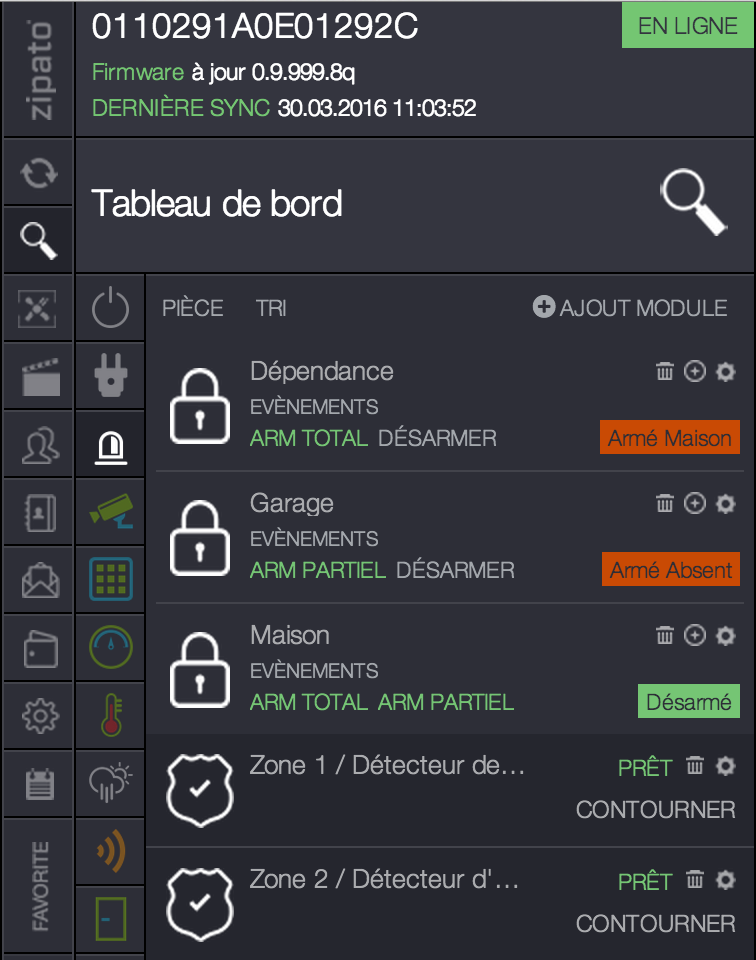756x960 pixels.
Task: Select the search magnifier sidebar tab
Action: point(37,240)
